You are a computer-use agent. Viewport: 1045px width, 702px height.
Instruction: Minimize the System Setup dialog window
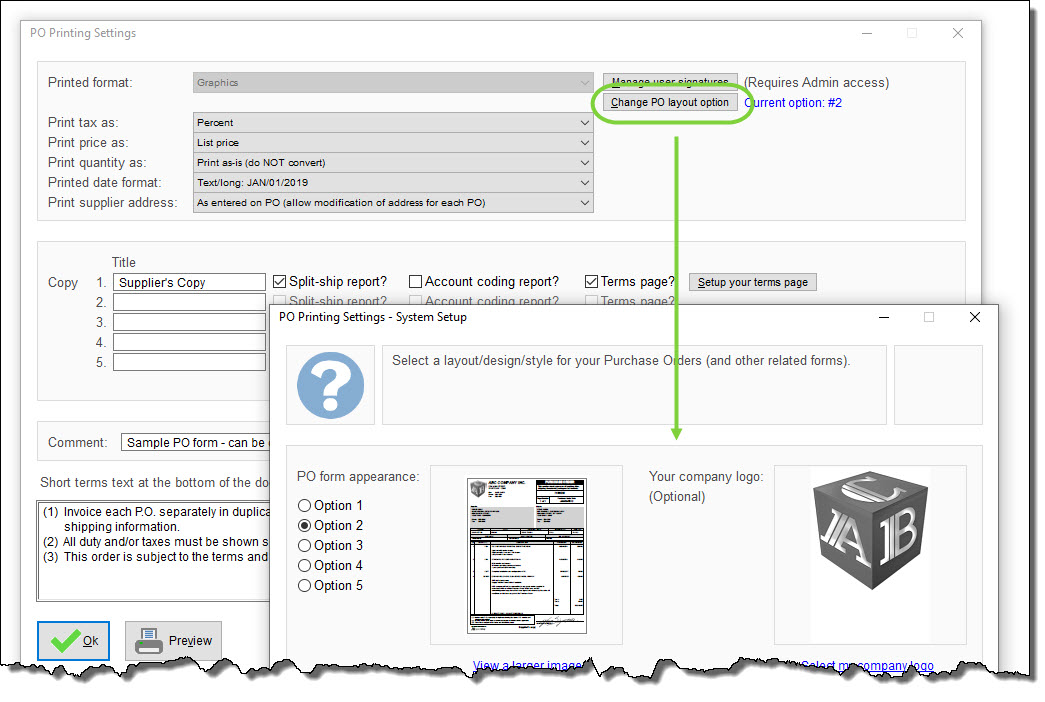tap(884, 317)
